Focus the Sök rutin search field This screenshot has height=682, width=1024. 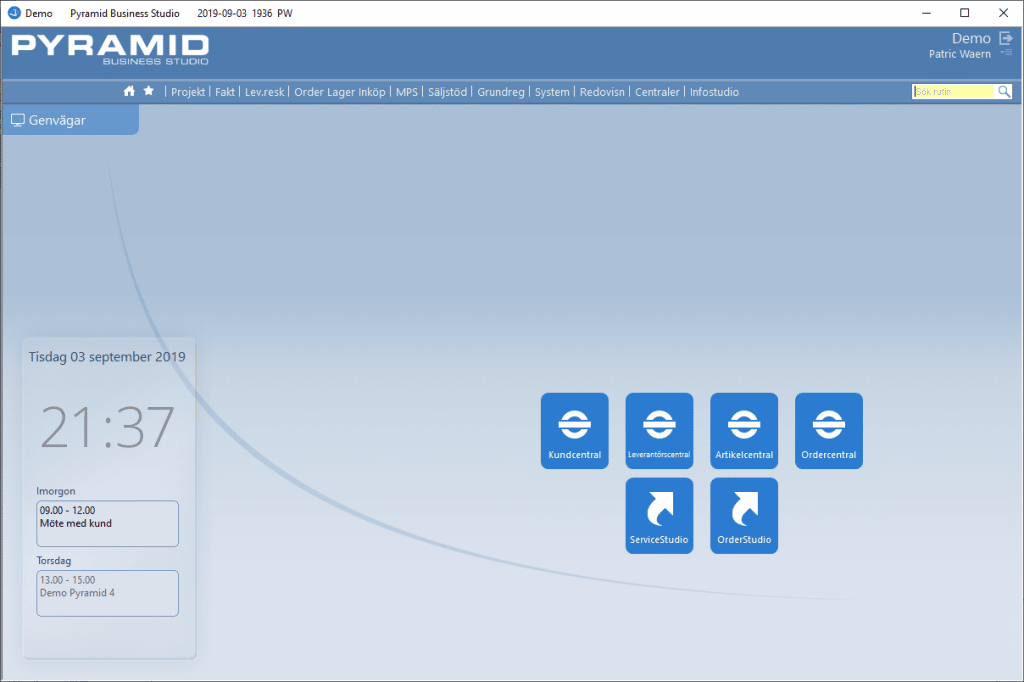click(x=953, y=91)
